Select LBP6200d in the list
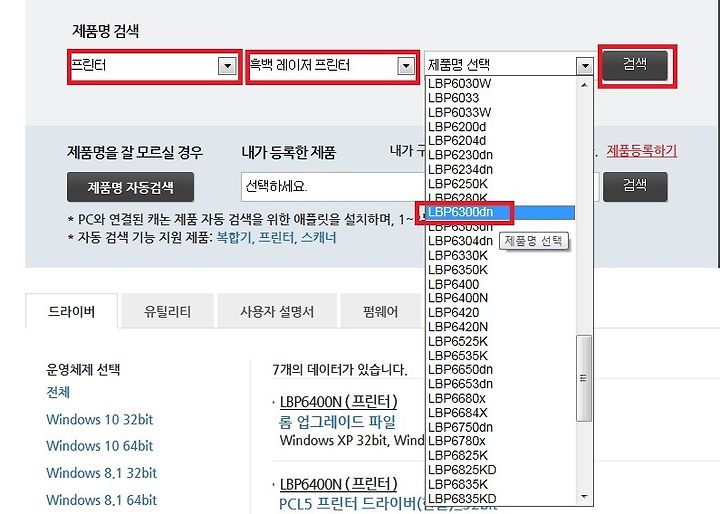The image size is (720, 514). tap(501, 126)
